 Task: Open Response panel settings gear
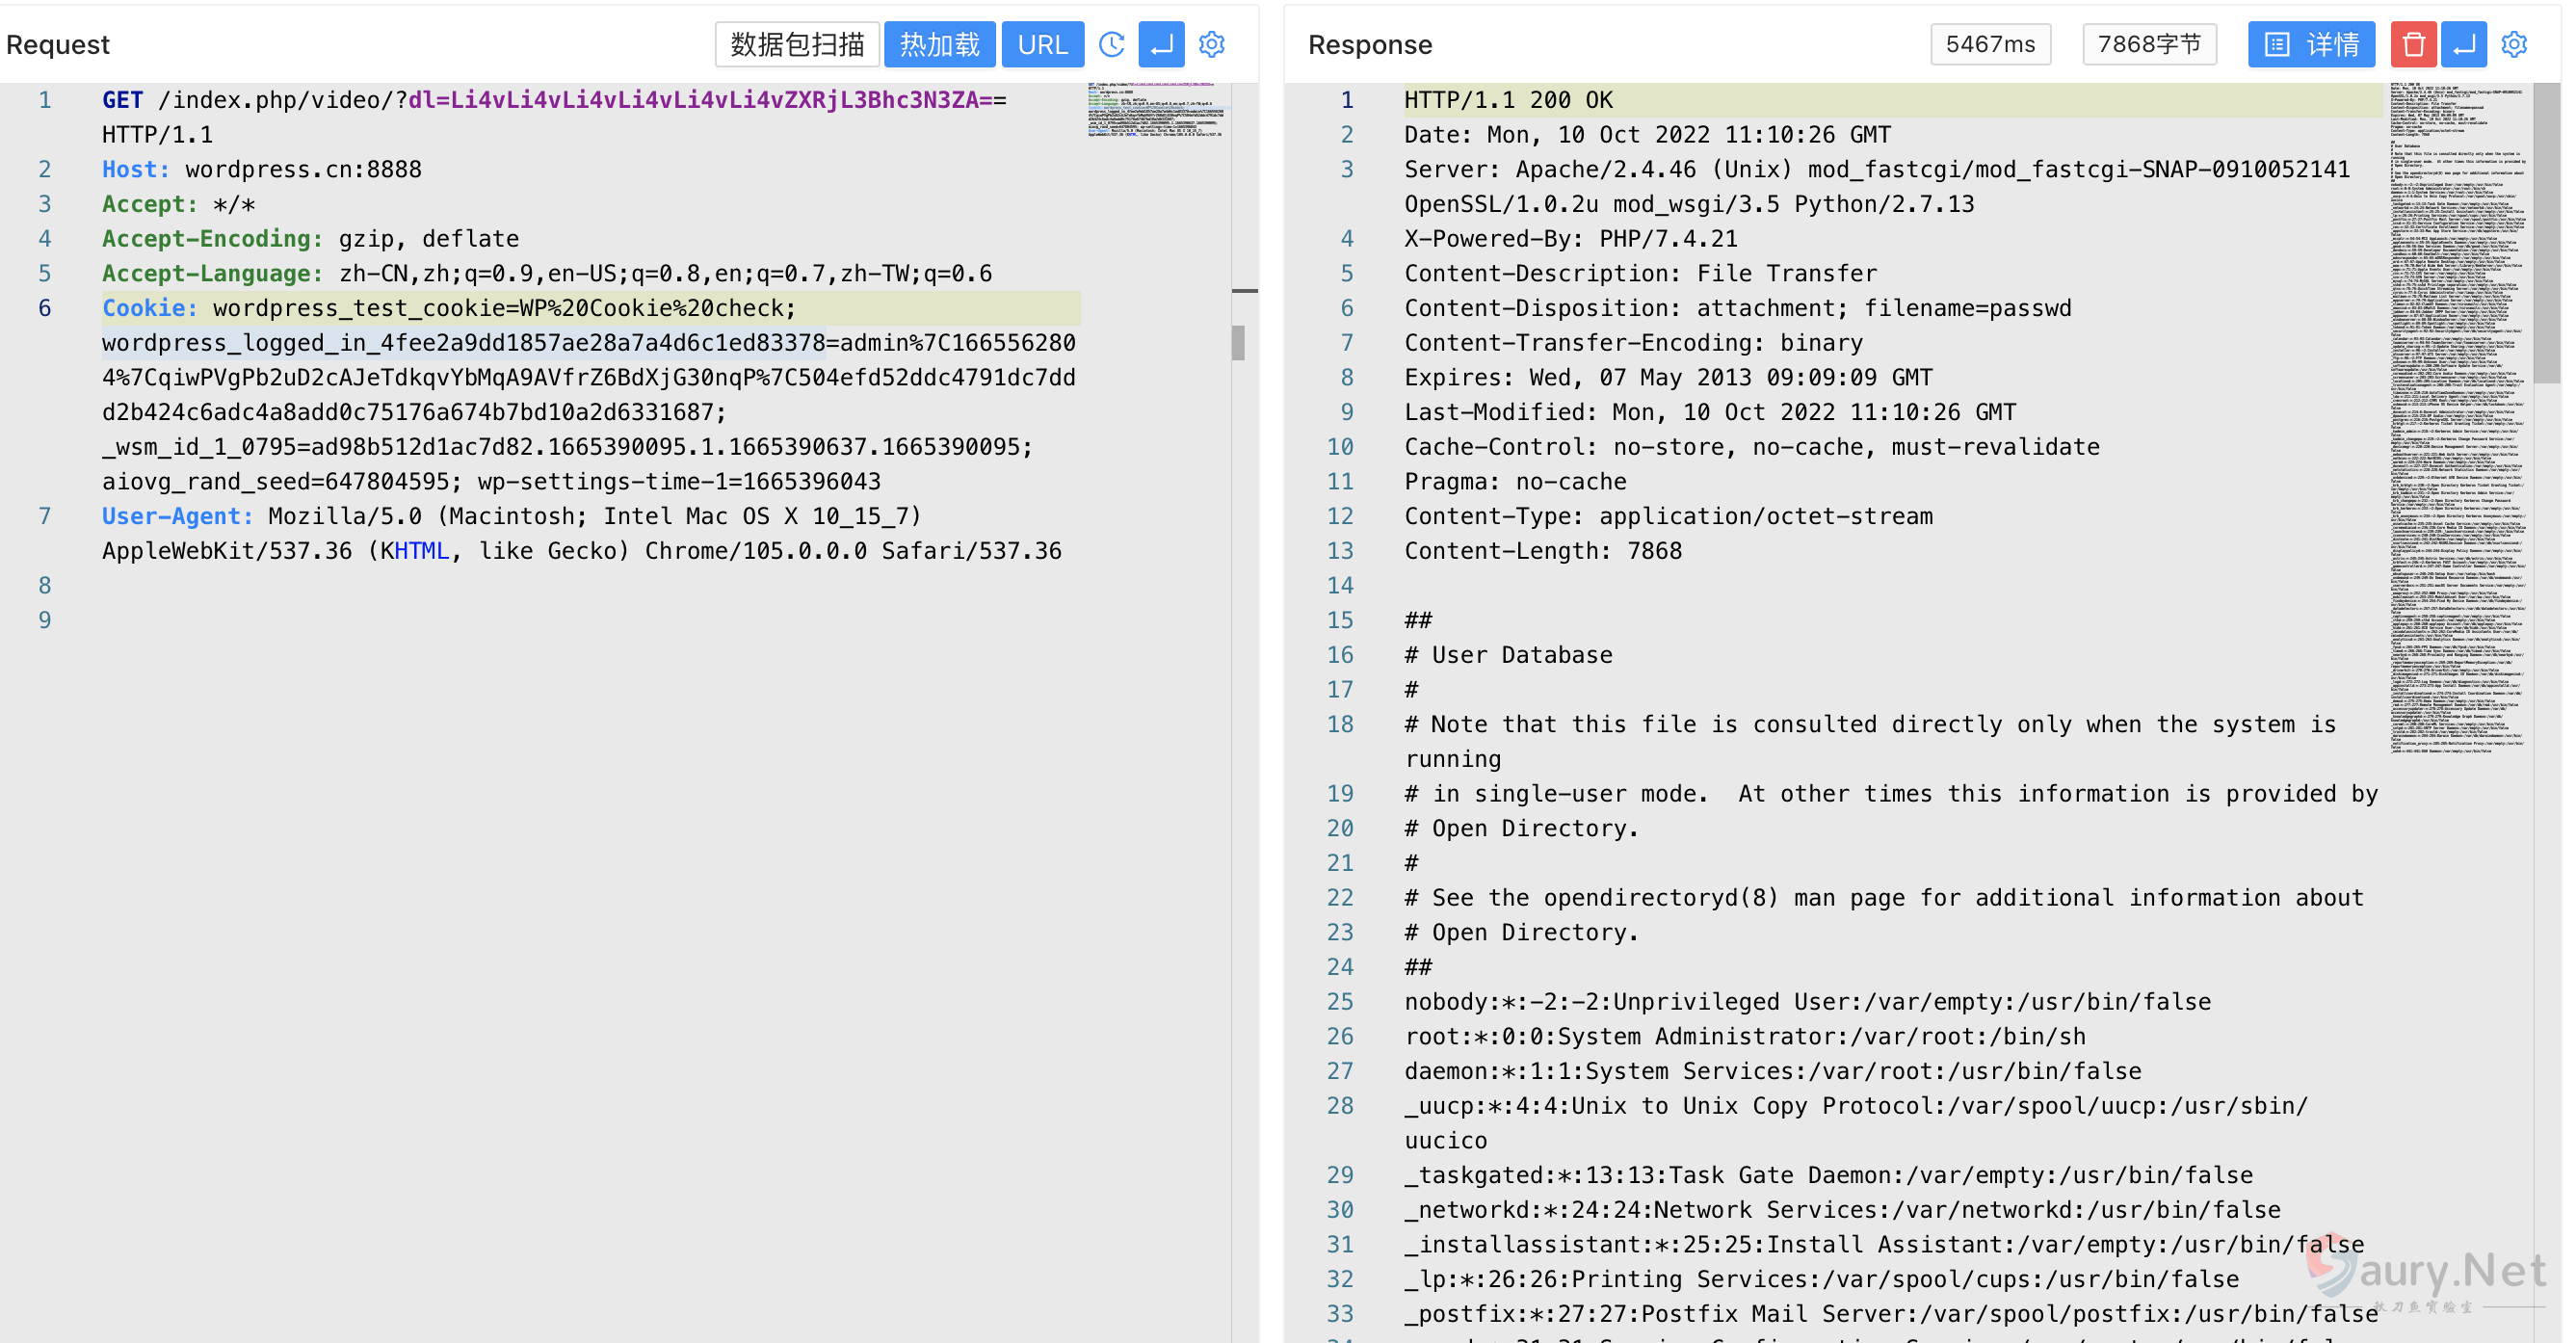pos(2514,45)
